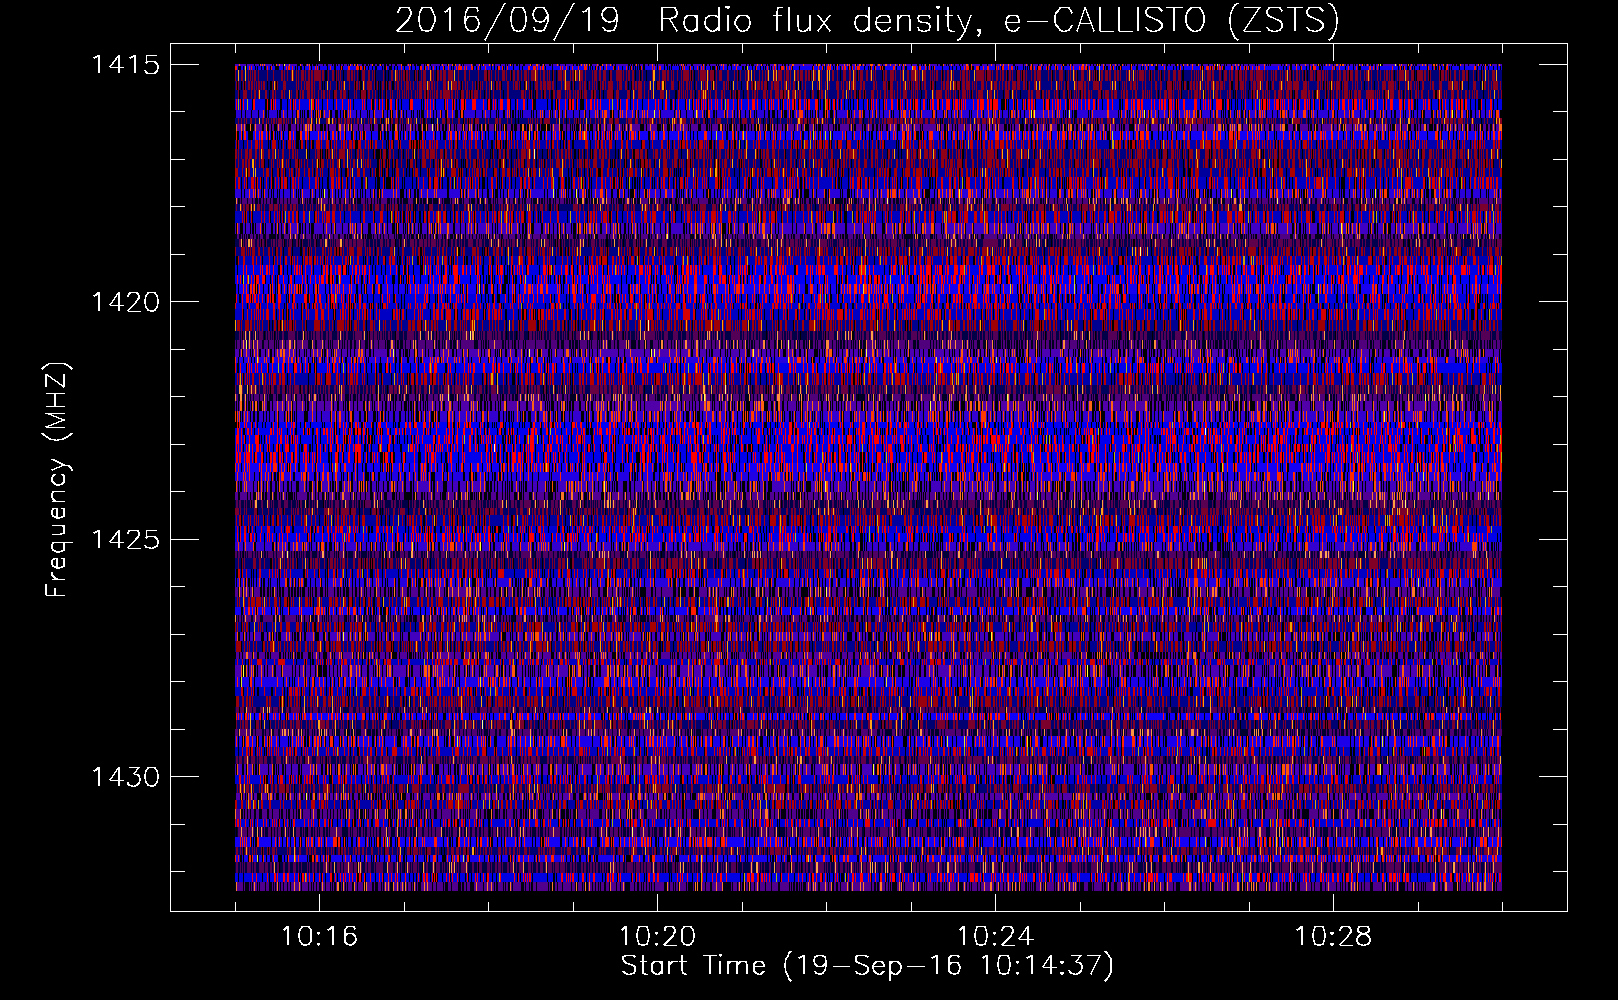Click the 'Frequency (MHZ)' axis label
This screenshot has height=1000, width=1618.
coord(58,479)
